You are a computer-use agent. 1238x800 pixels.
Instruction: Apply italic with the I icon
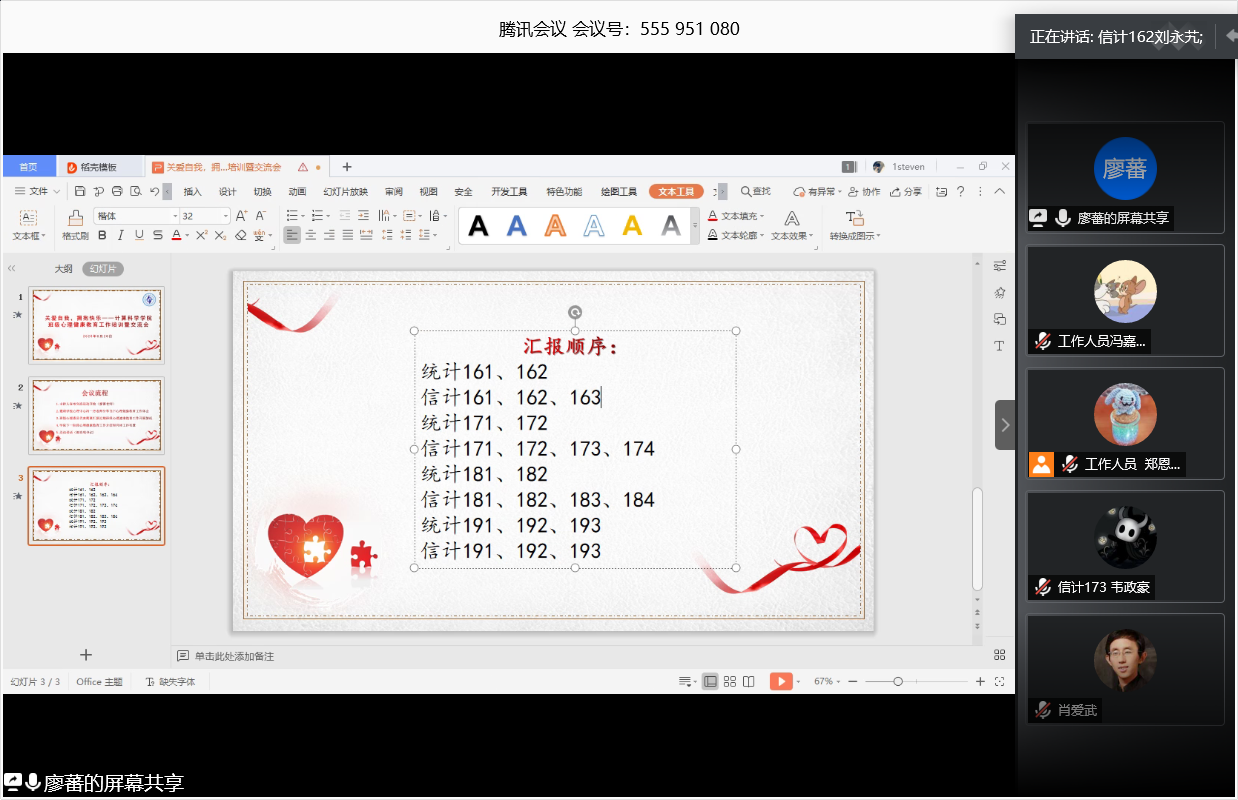[x=119, y=235]
